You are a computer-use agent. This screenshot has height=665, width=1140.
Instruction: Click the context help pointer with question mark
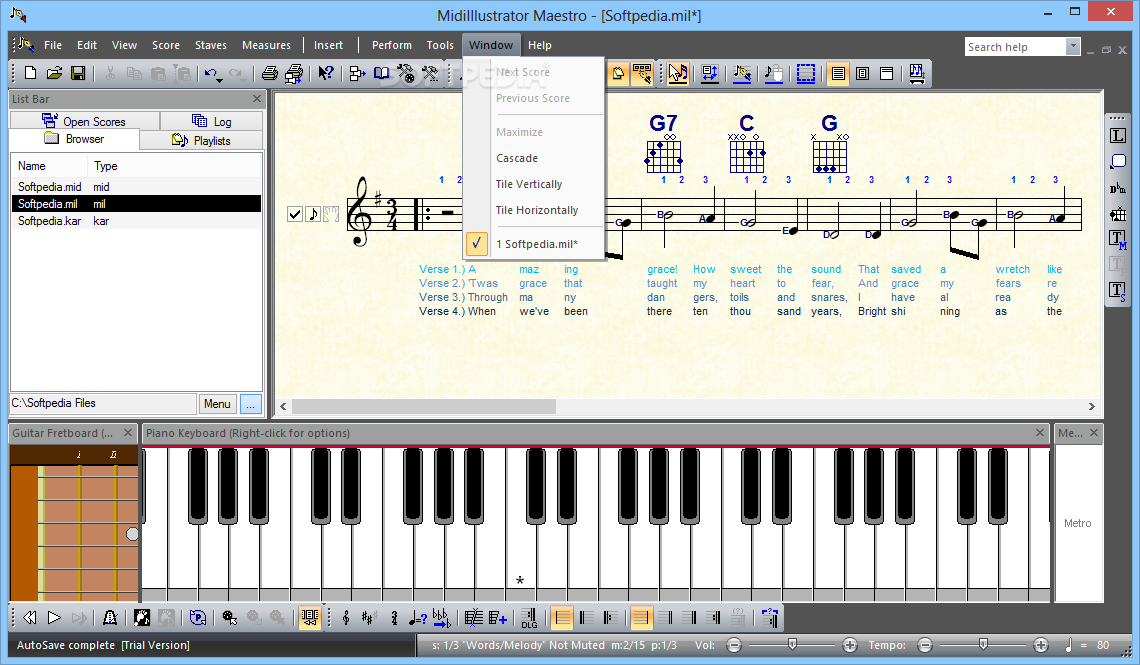point(326,73)
